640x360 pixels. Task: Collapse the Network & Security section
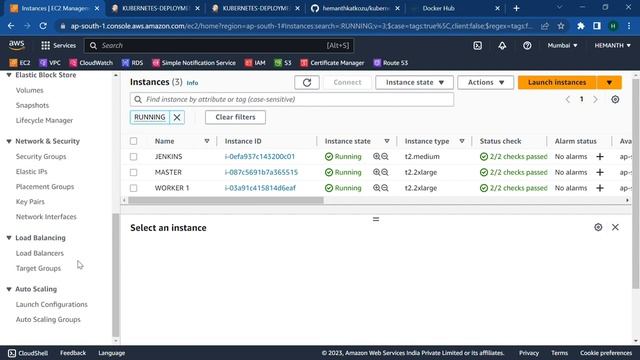pyautogui.click(x=9, y=141)
